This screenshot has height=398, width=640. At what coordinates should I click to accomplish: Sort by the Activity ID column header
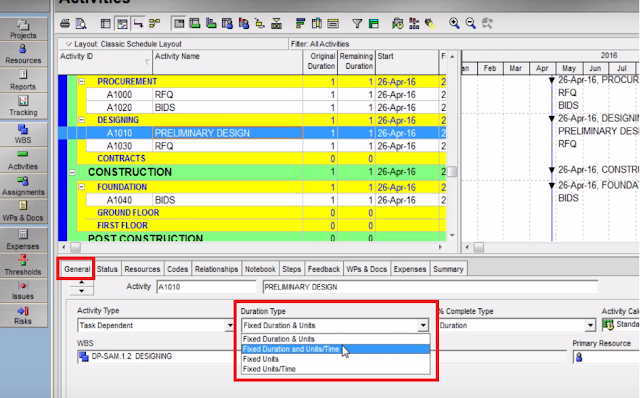pos(105,62)
